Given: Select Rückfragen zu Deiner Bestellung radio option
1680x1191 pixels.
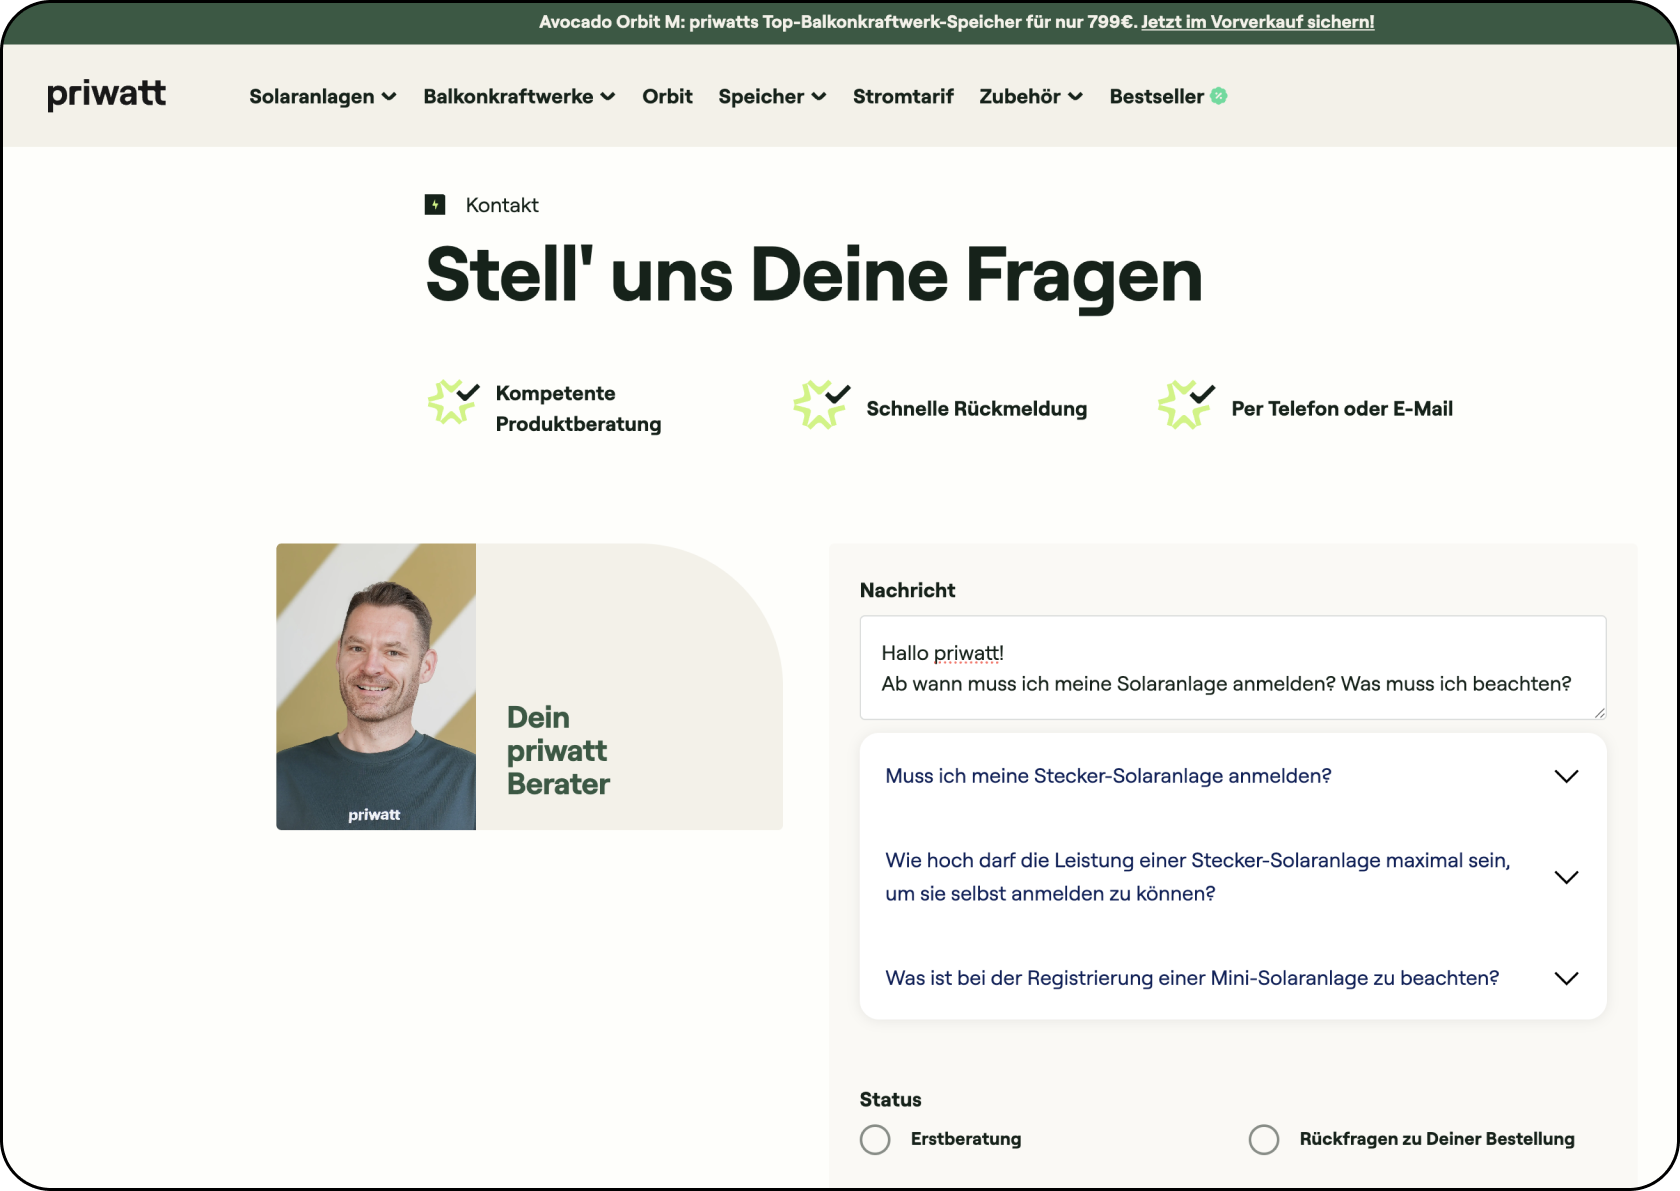Looking at the screenshot, I should click(1264, 1139).
